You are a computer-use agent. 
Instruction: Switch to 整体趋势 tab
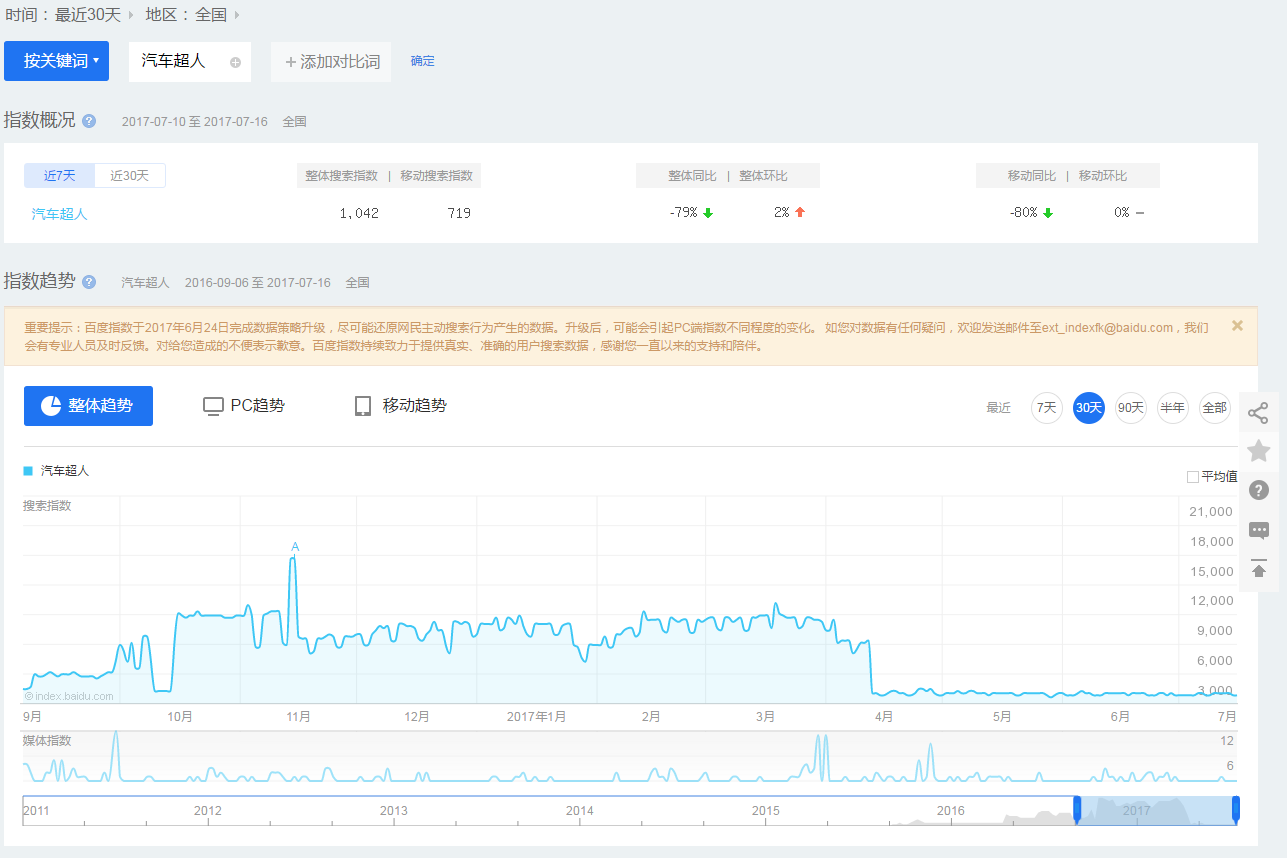[x=88, y=406]
